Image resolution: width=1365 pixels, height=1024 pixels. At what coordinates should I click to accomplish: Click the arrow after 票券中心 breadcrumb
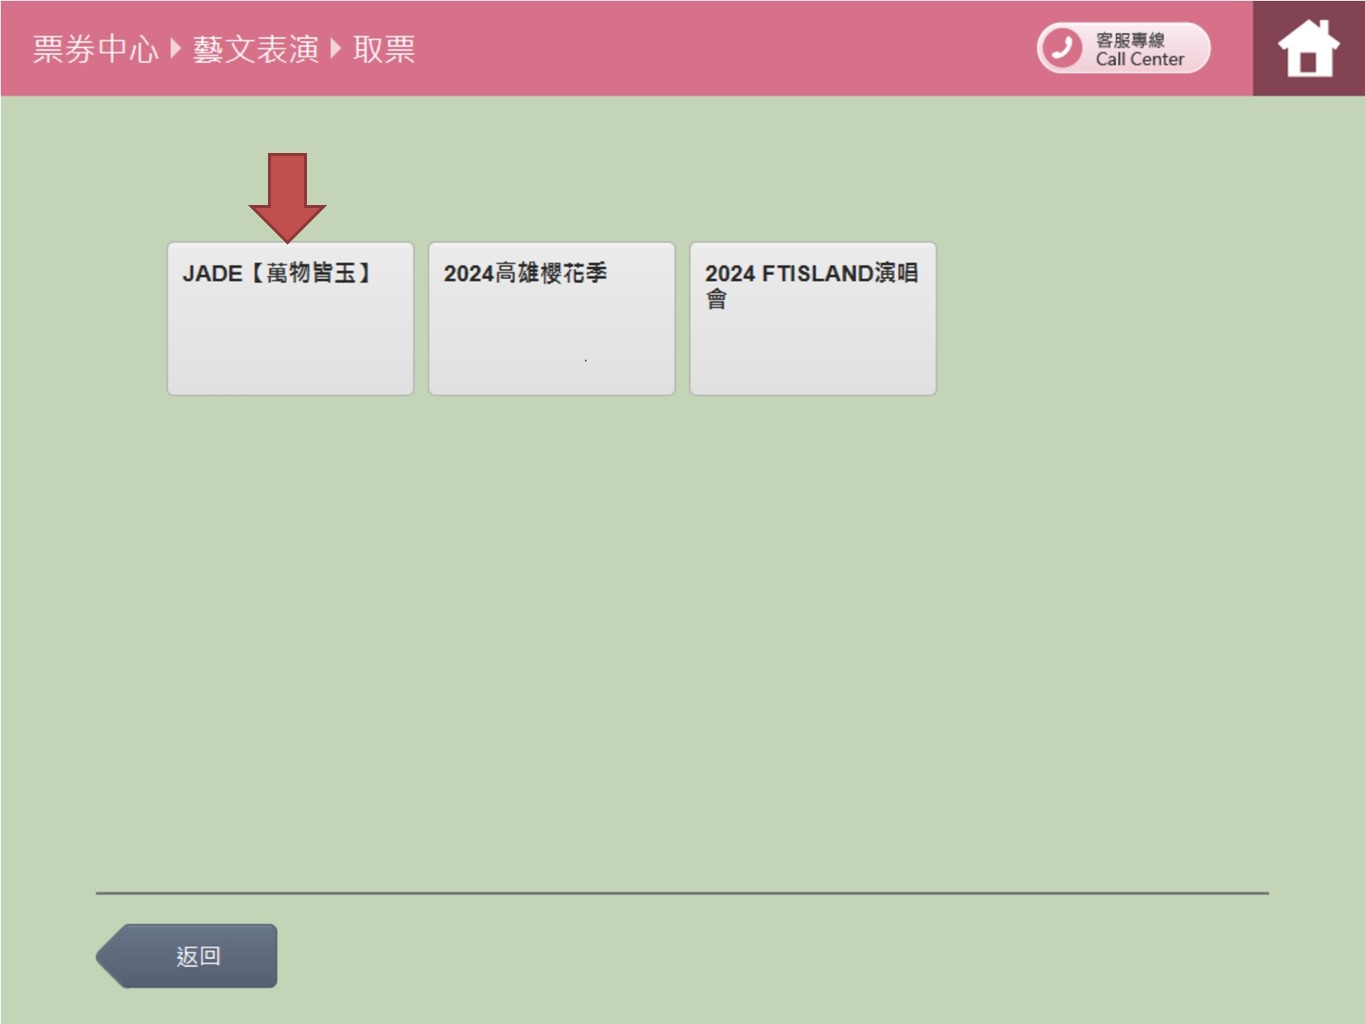tap(176, 48)
